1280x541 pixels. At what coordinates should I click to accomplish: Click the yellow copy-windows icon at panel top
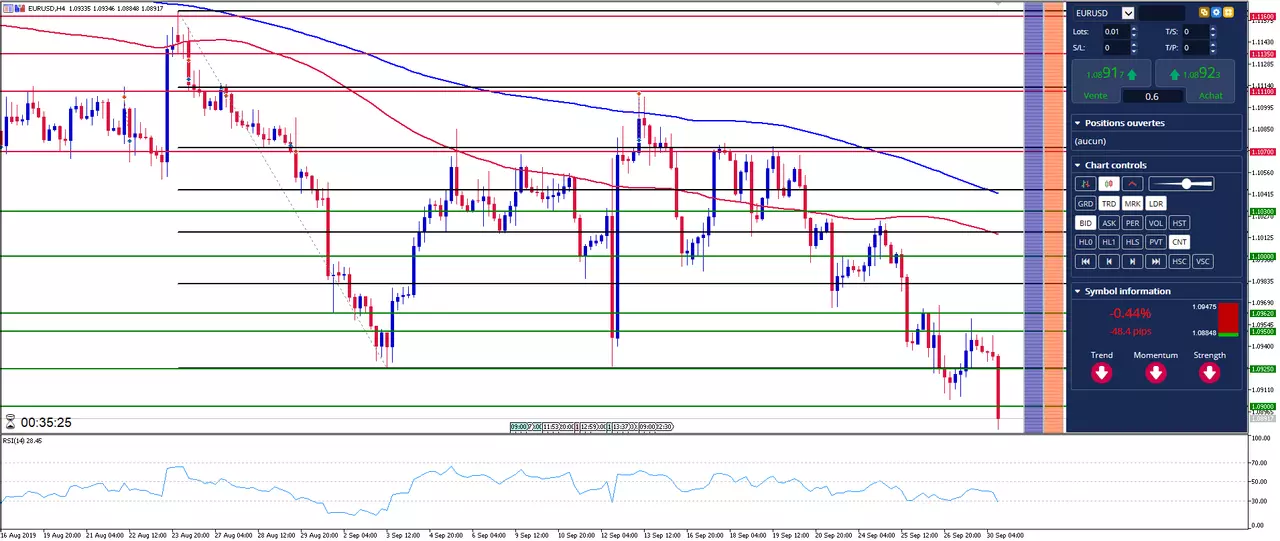pos(1205,13)
